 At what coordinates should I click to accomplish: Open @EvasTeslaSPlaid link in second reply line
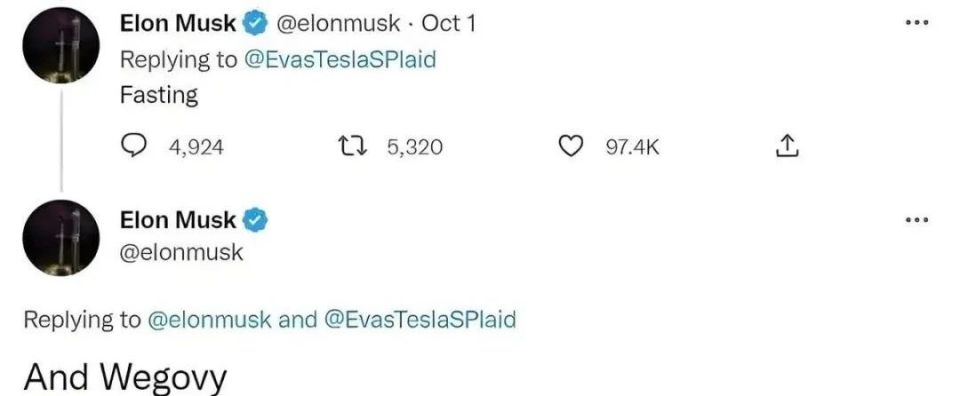(419, 319)
